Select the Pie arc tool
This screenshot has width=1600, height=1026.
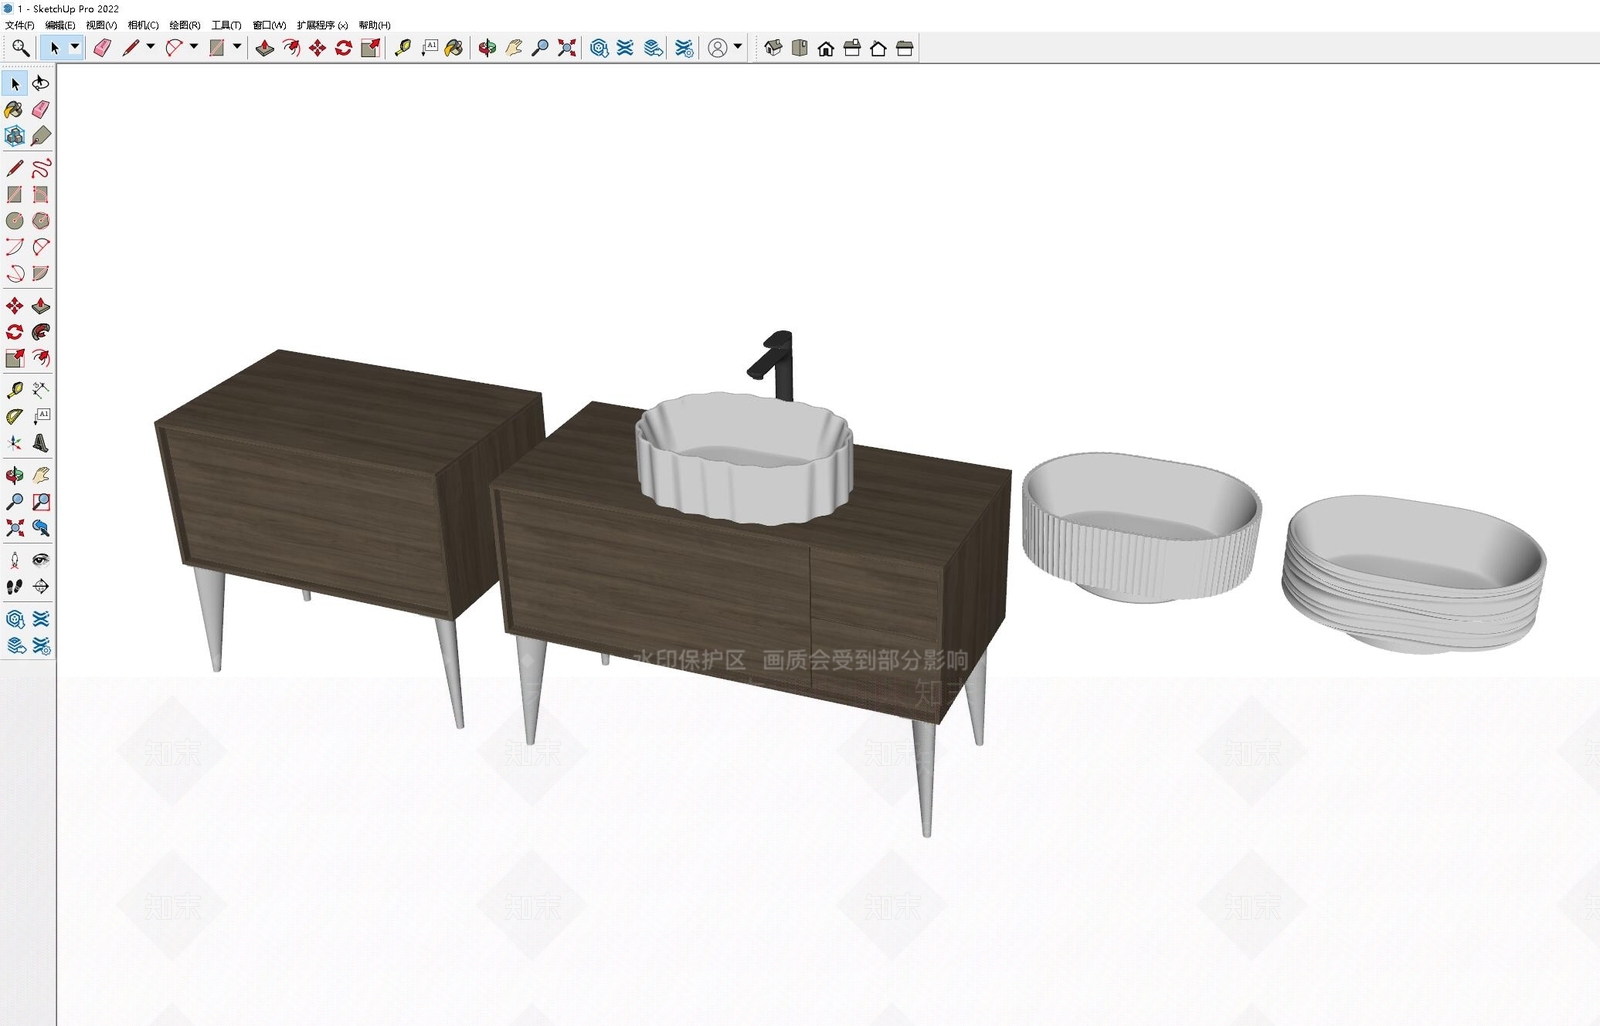coord(41,273)
